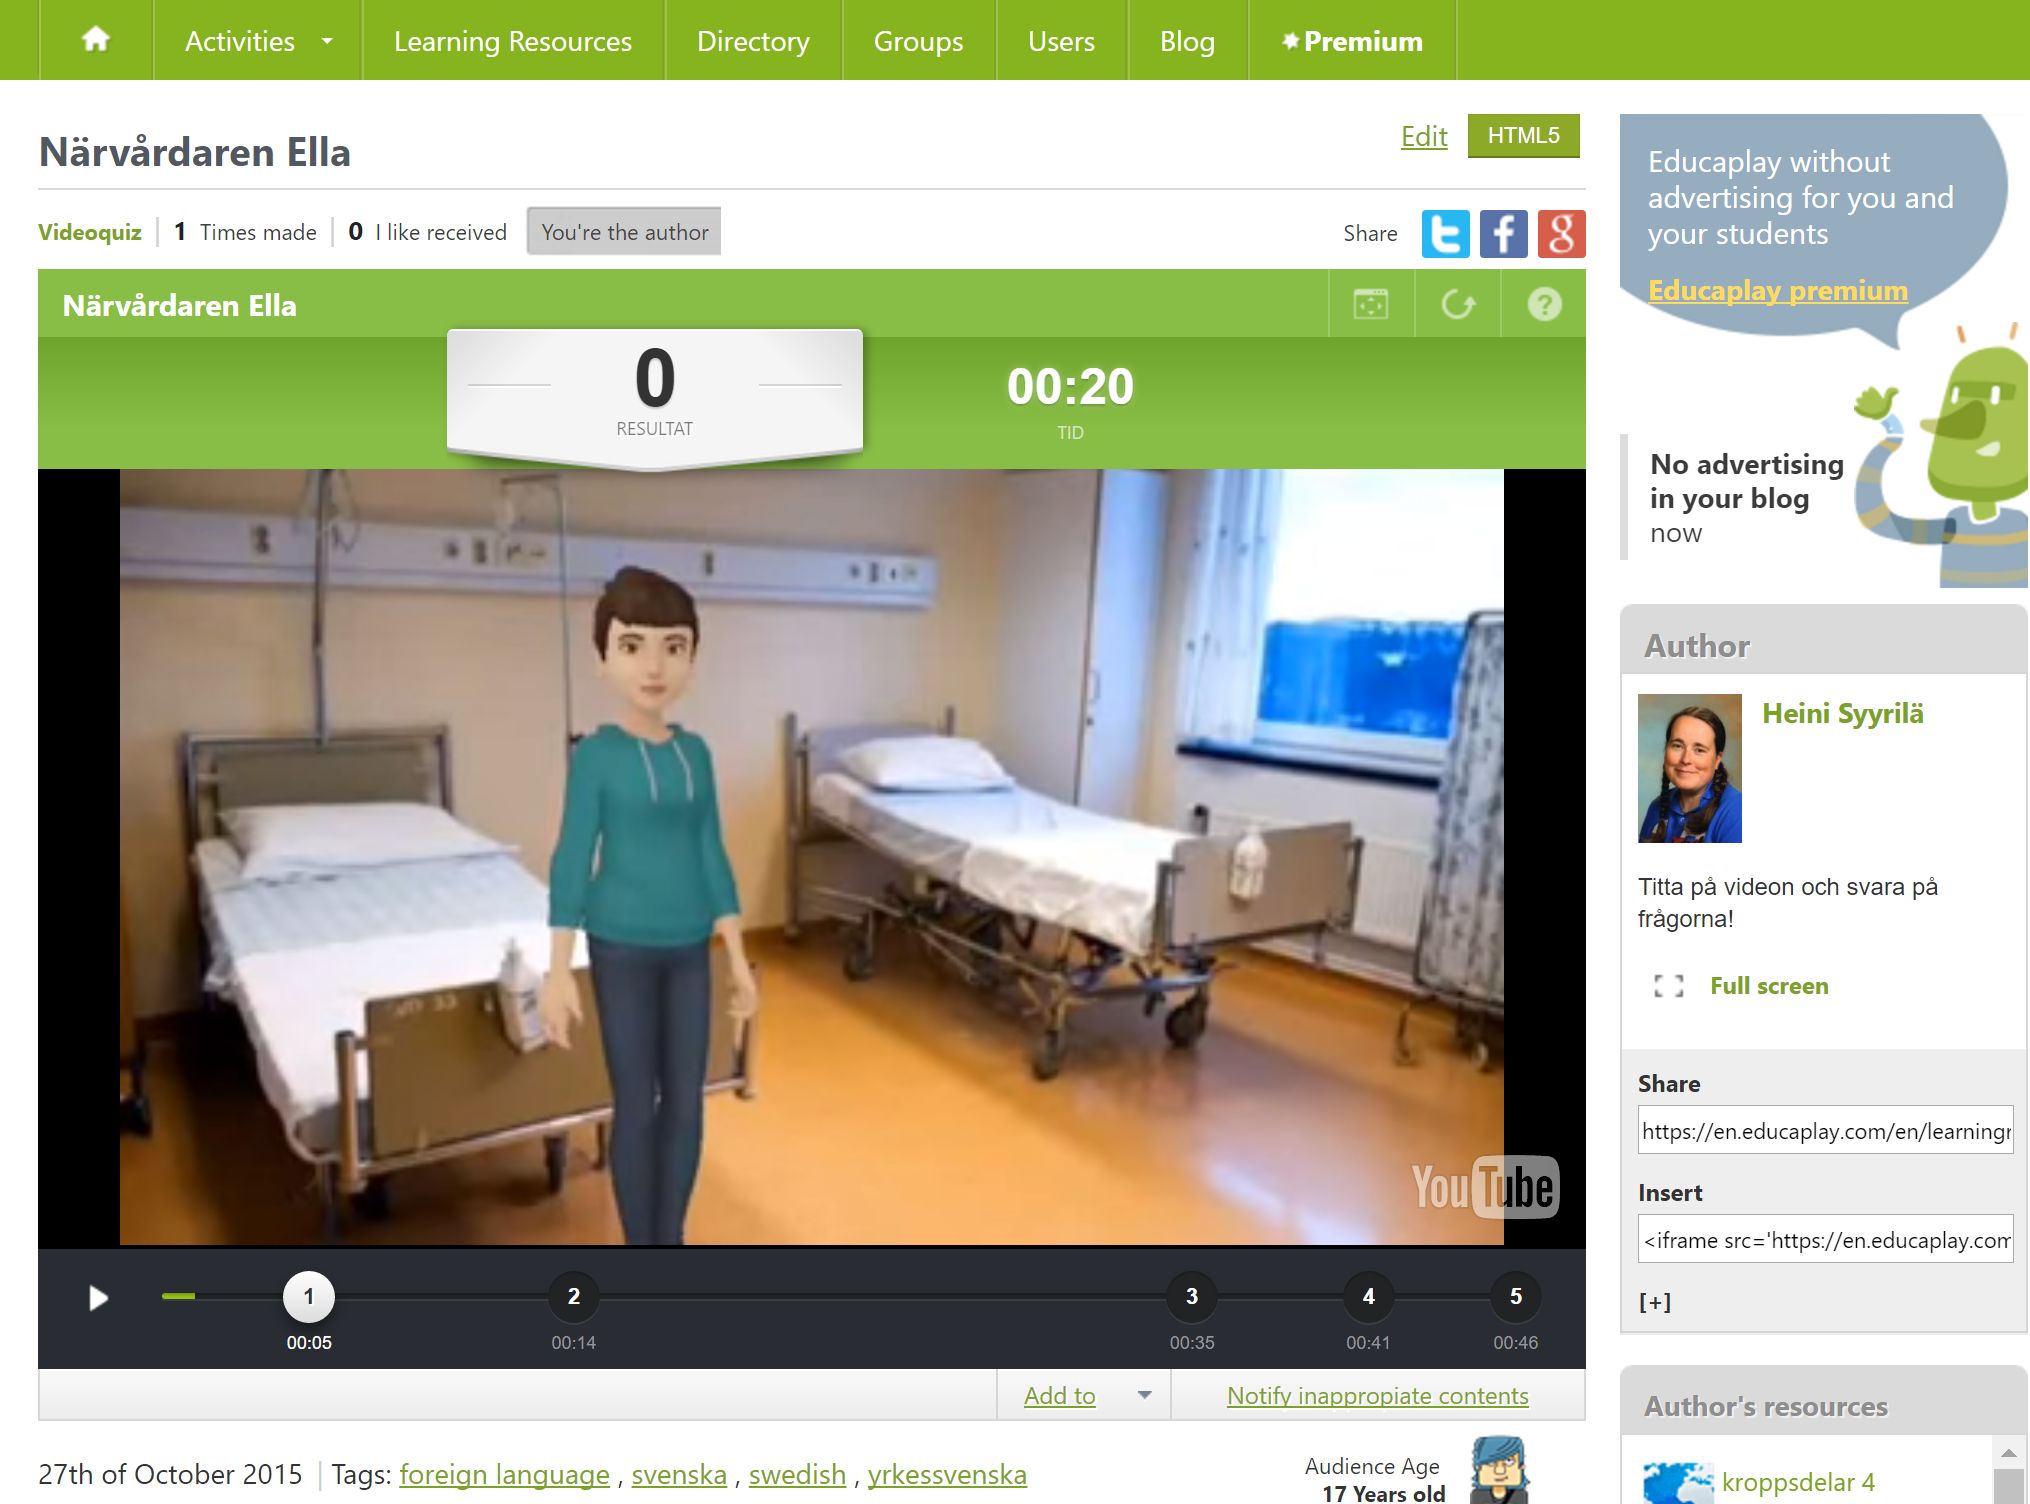Open the Add to dropdown arrow
Screen dimensions: 2030x1504
(1144, 1395)
